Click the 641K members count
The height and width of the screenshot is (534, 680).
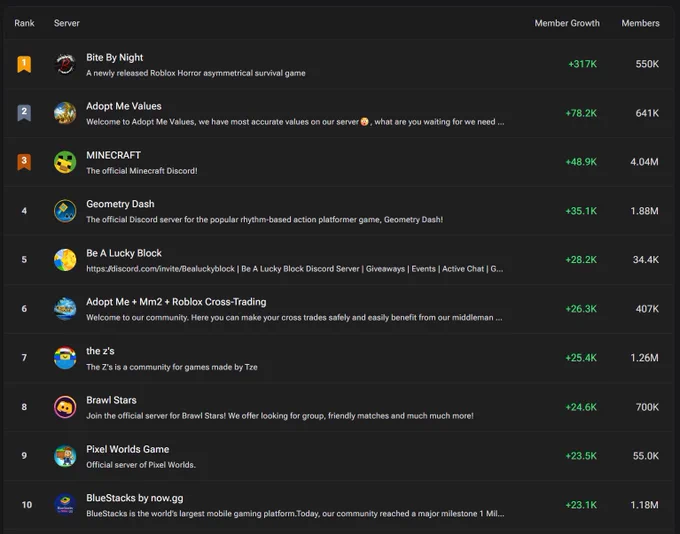tap(647, 113)
